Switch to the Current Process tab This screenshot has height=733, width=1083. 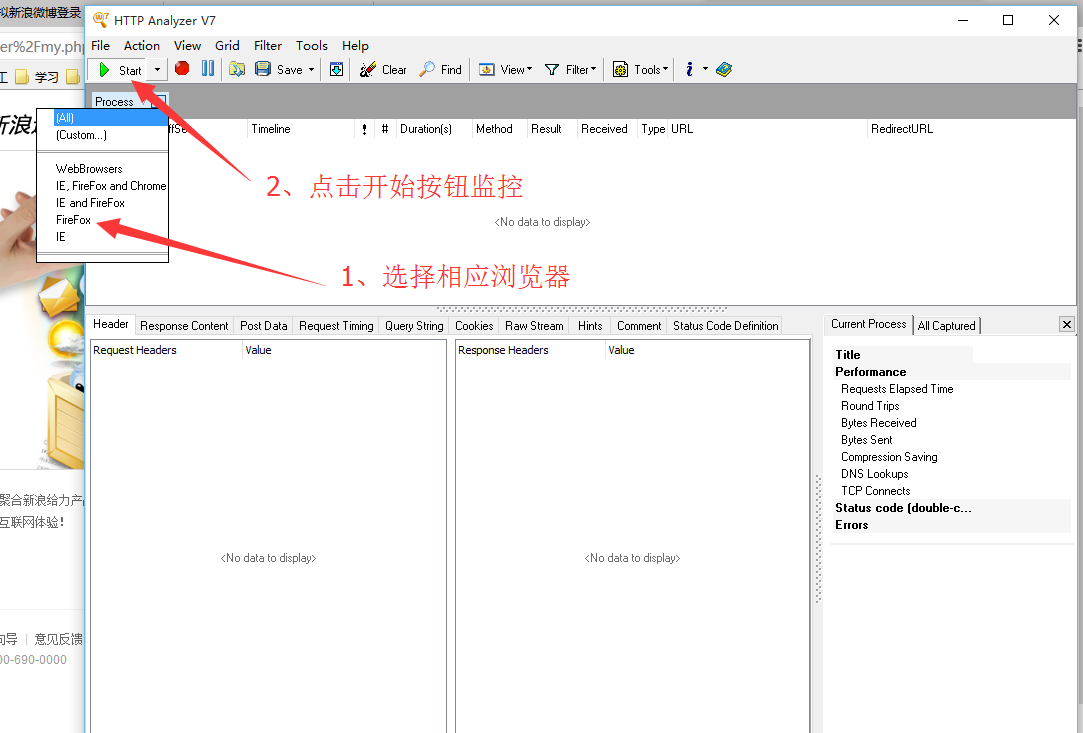point(868,324)
